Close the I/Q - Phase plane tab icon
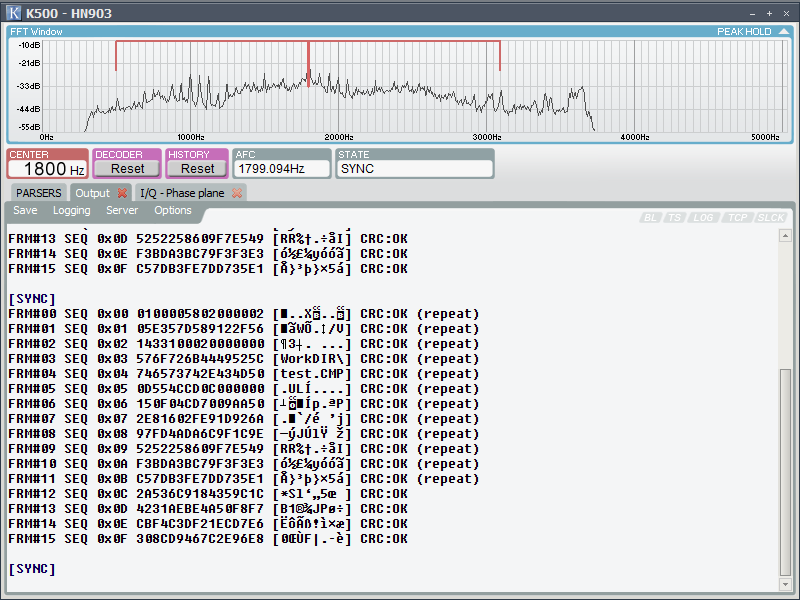This screenshot has height=600, width=800. (x=236, y=193)
